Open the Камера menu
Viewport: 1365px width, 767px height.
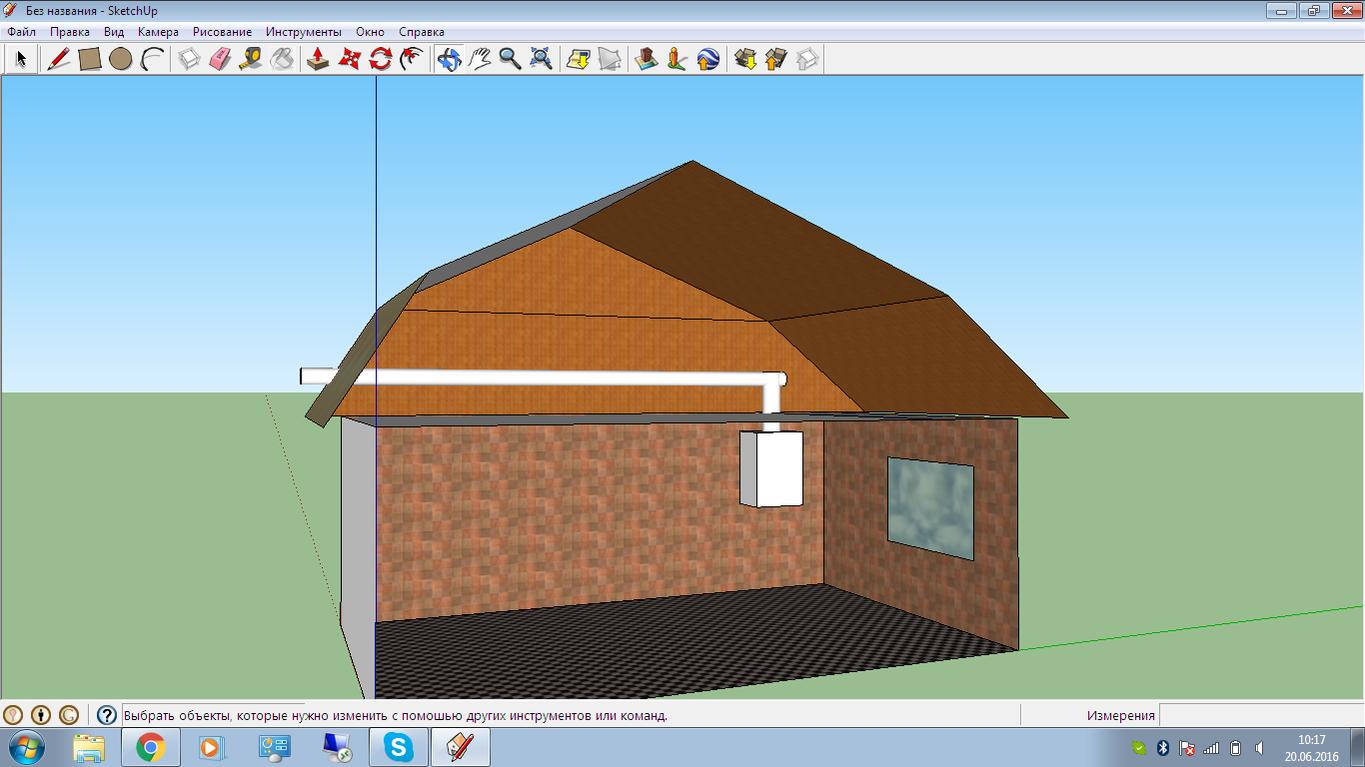[x=158, y=32]
